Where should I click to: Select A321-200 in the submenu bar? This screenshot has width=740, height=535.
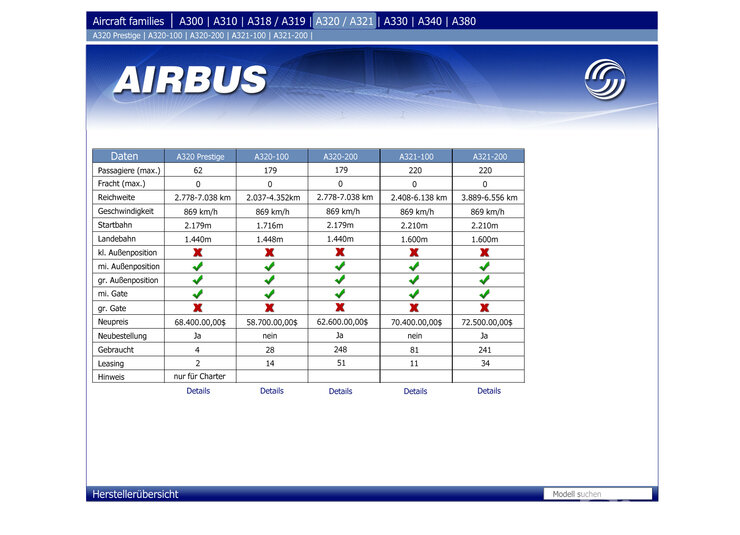pos(290,35)
